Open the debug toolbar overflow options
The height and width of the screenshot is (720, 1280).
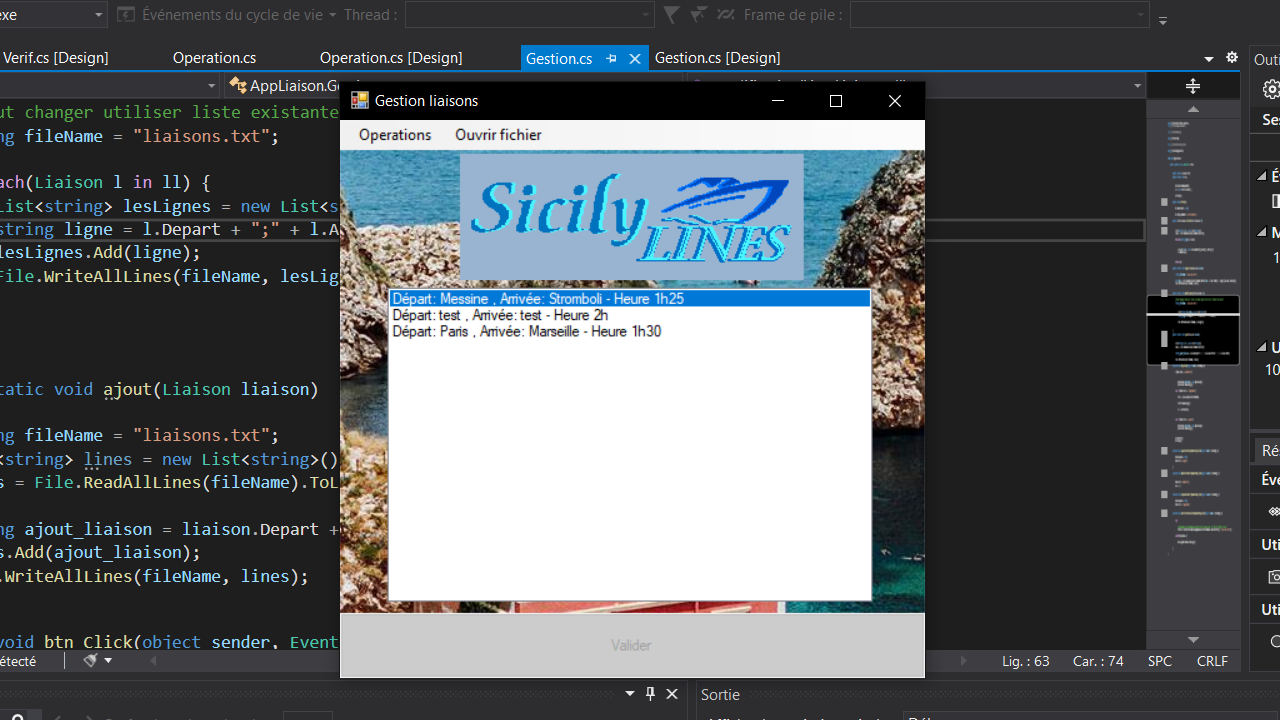pyautogui.click(x=1163, y=19)
